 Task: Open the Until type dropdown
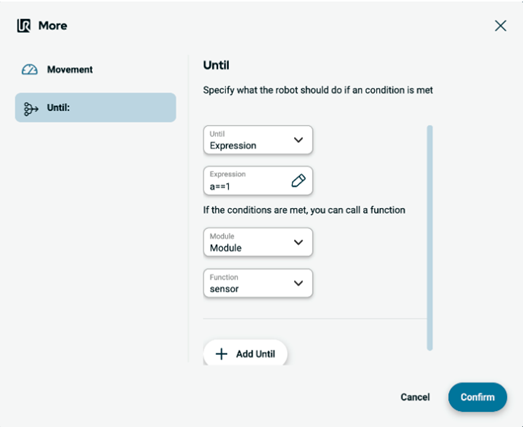click(258, 140)
